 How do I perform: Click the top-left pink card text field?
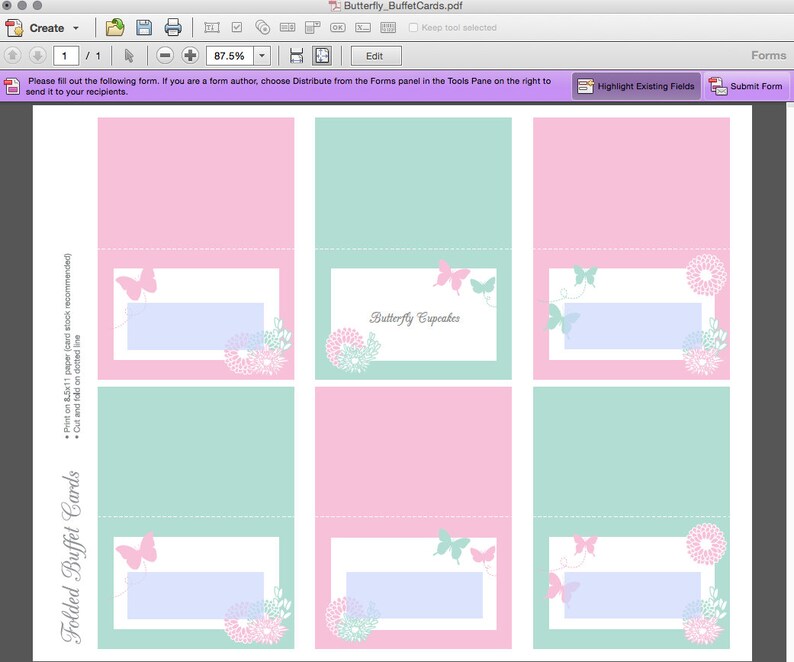tap(195, 326)
